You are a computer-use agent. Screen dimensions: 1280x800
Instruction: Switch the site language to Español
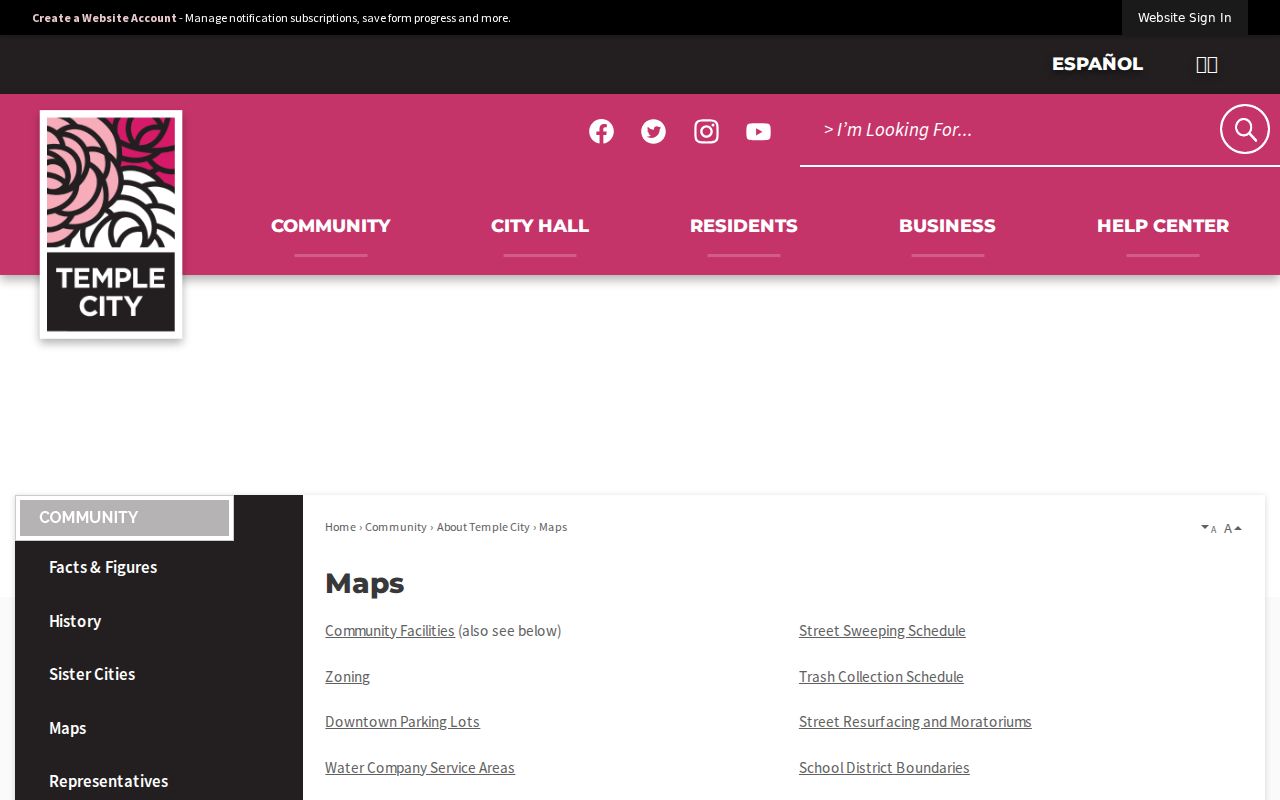(1097, 64)
